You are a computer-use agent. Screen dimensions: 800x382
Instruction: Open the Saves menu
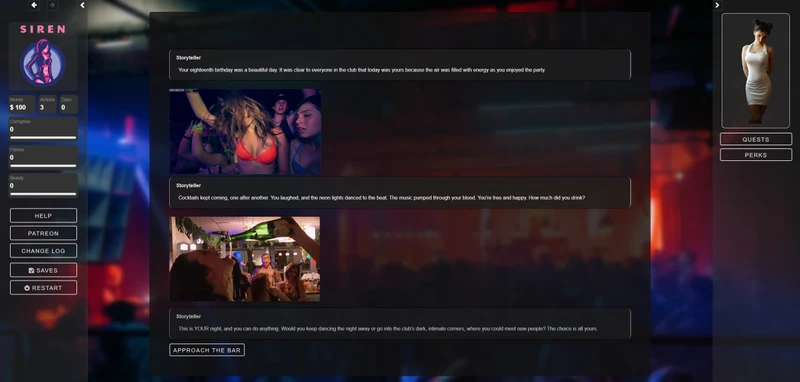(43, 270)
